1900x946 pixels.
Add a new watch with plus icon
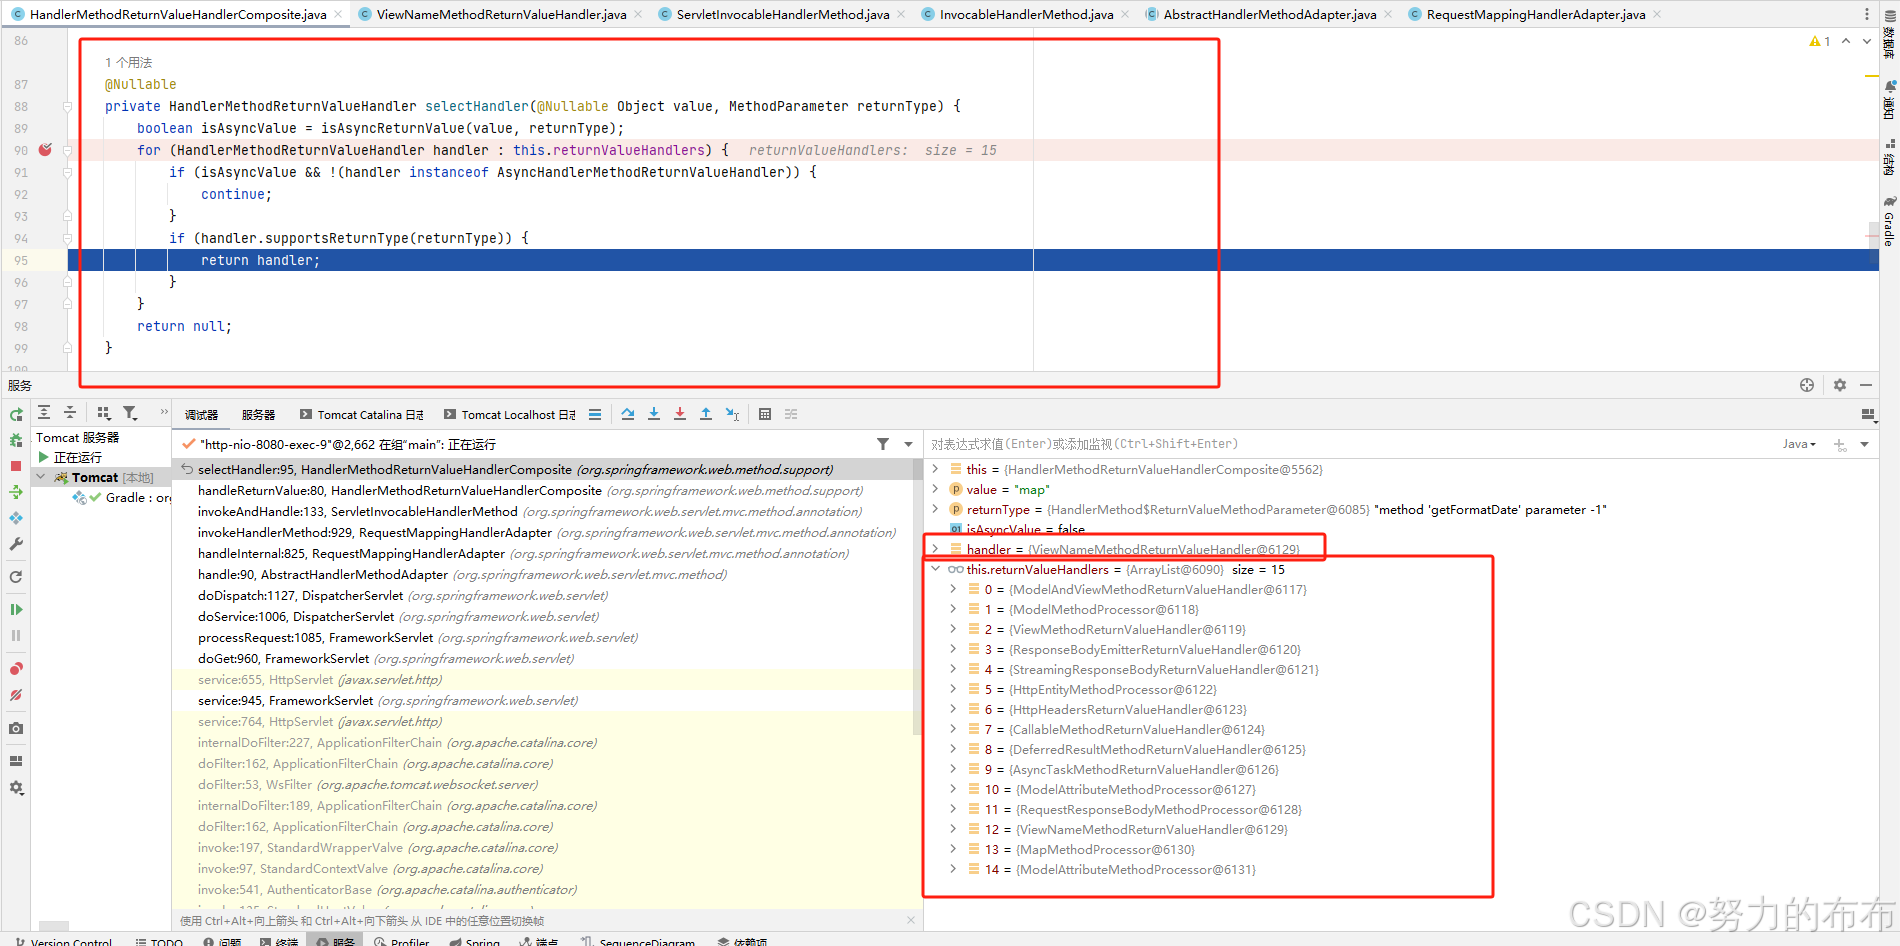click(x=1840, y=444)
